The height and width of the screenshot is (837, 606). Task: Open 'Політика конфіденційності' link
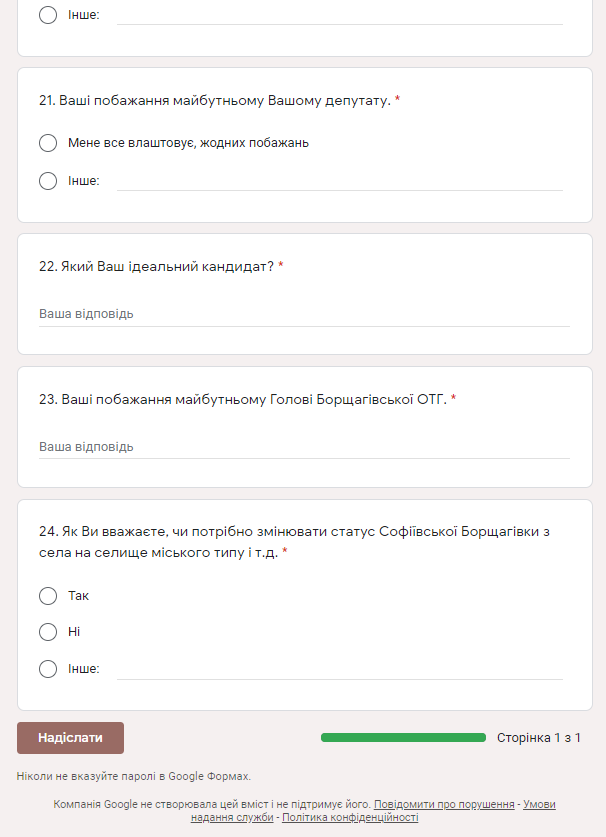click(350, 818)
